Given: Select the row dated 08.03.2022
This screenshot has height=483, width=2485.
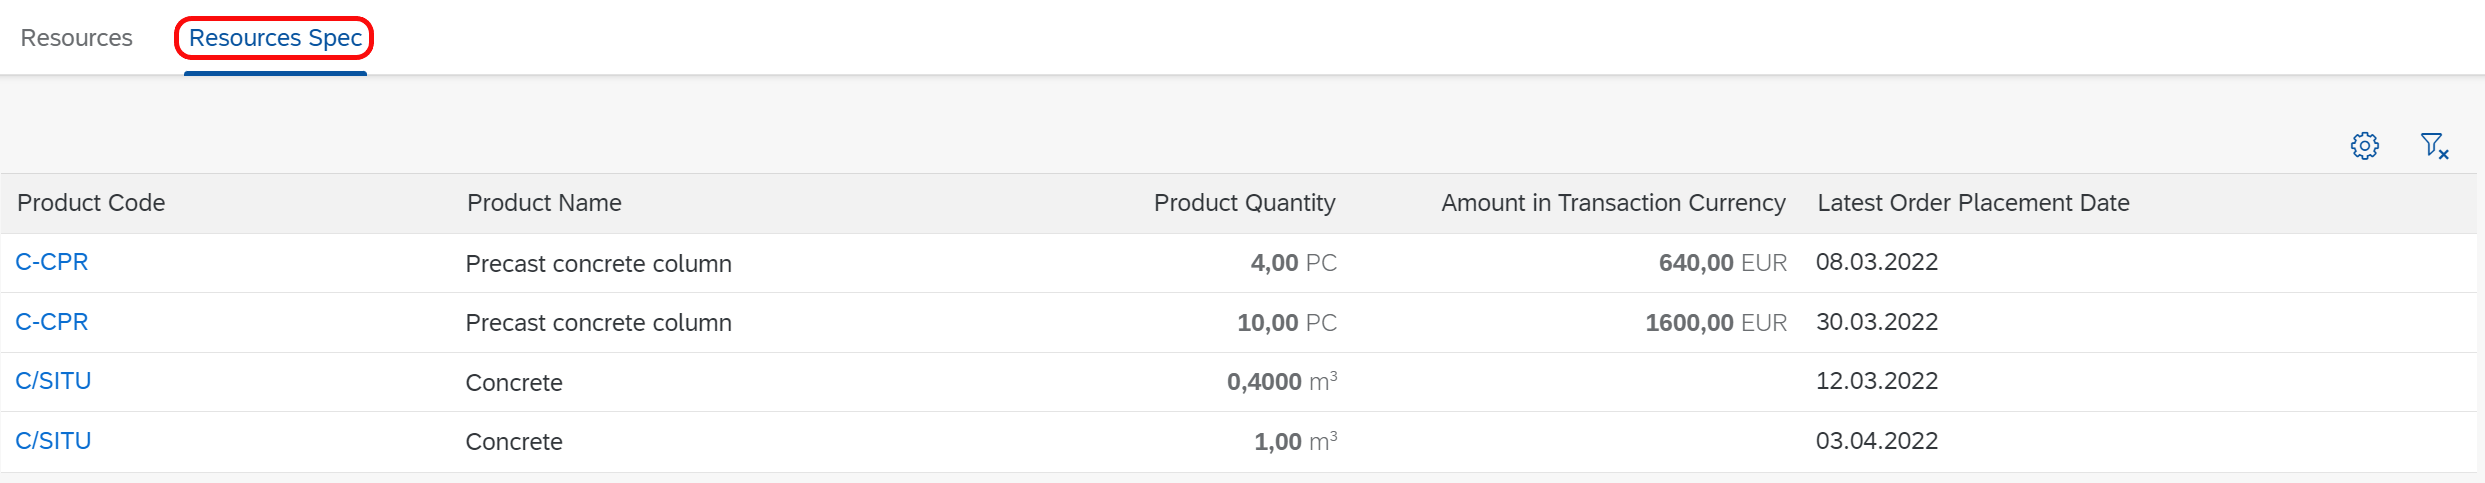Looking at the screenshot, I should 1240,263.
